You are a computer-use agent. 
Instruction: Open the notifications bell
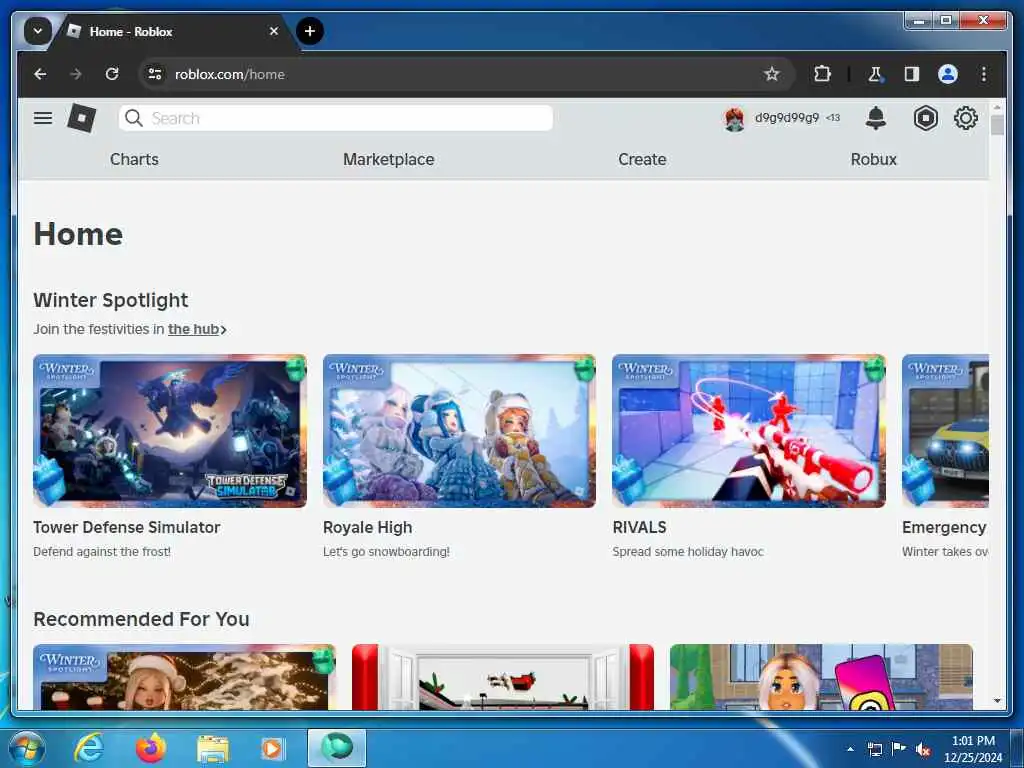pyautogui.click(x=875, y=118)
